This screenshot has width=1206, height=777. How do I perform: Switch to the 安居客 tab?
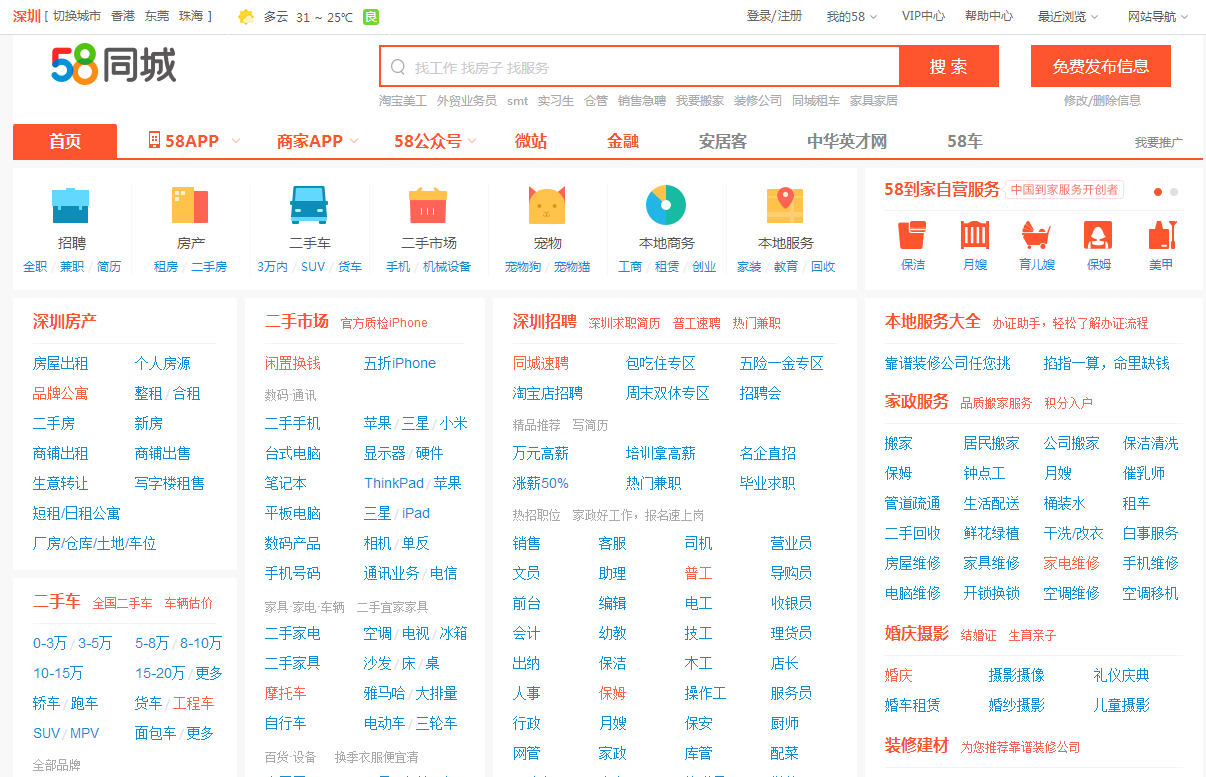(722, 141)
